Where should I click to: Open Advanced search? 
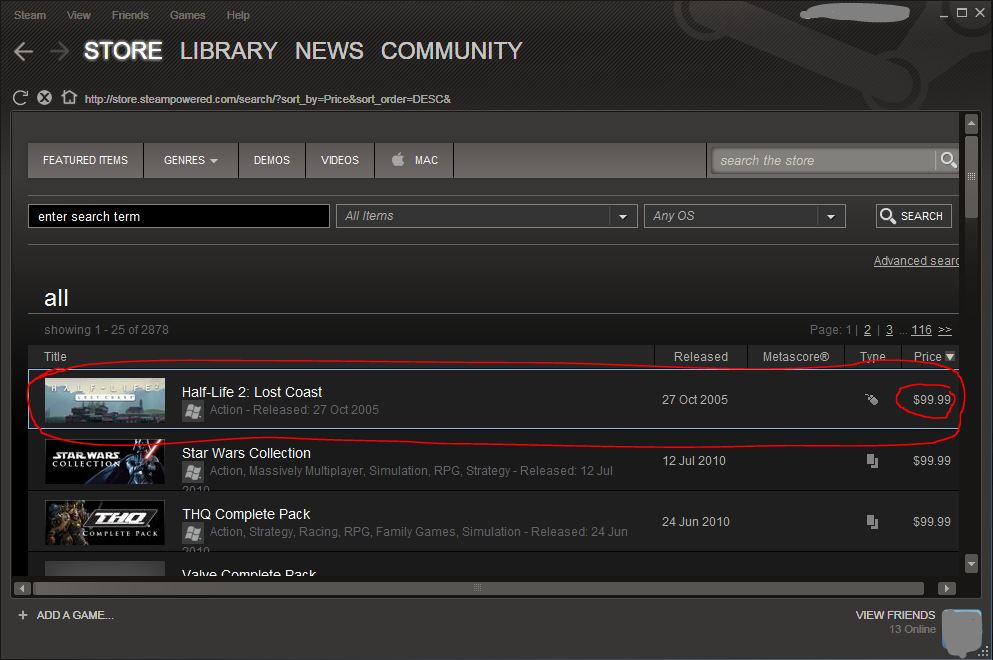click(x=916, y=260)
